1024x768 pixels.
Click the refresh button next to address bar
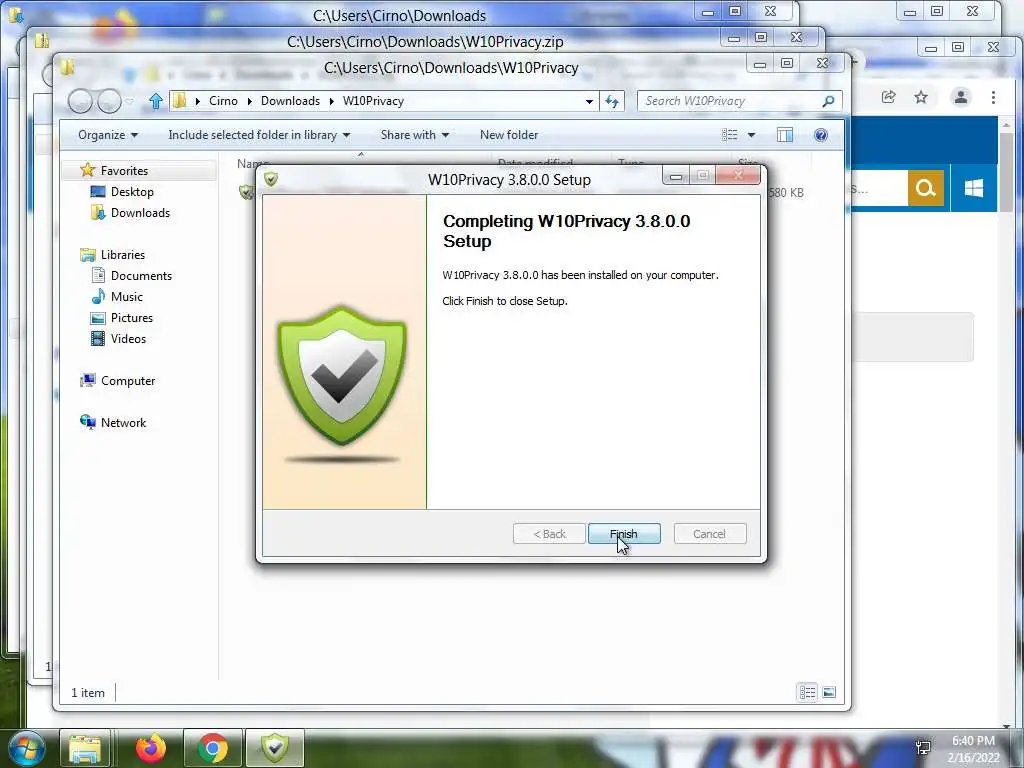tap(612, 101)
